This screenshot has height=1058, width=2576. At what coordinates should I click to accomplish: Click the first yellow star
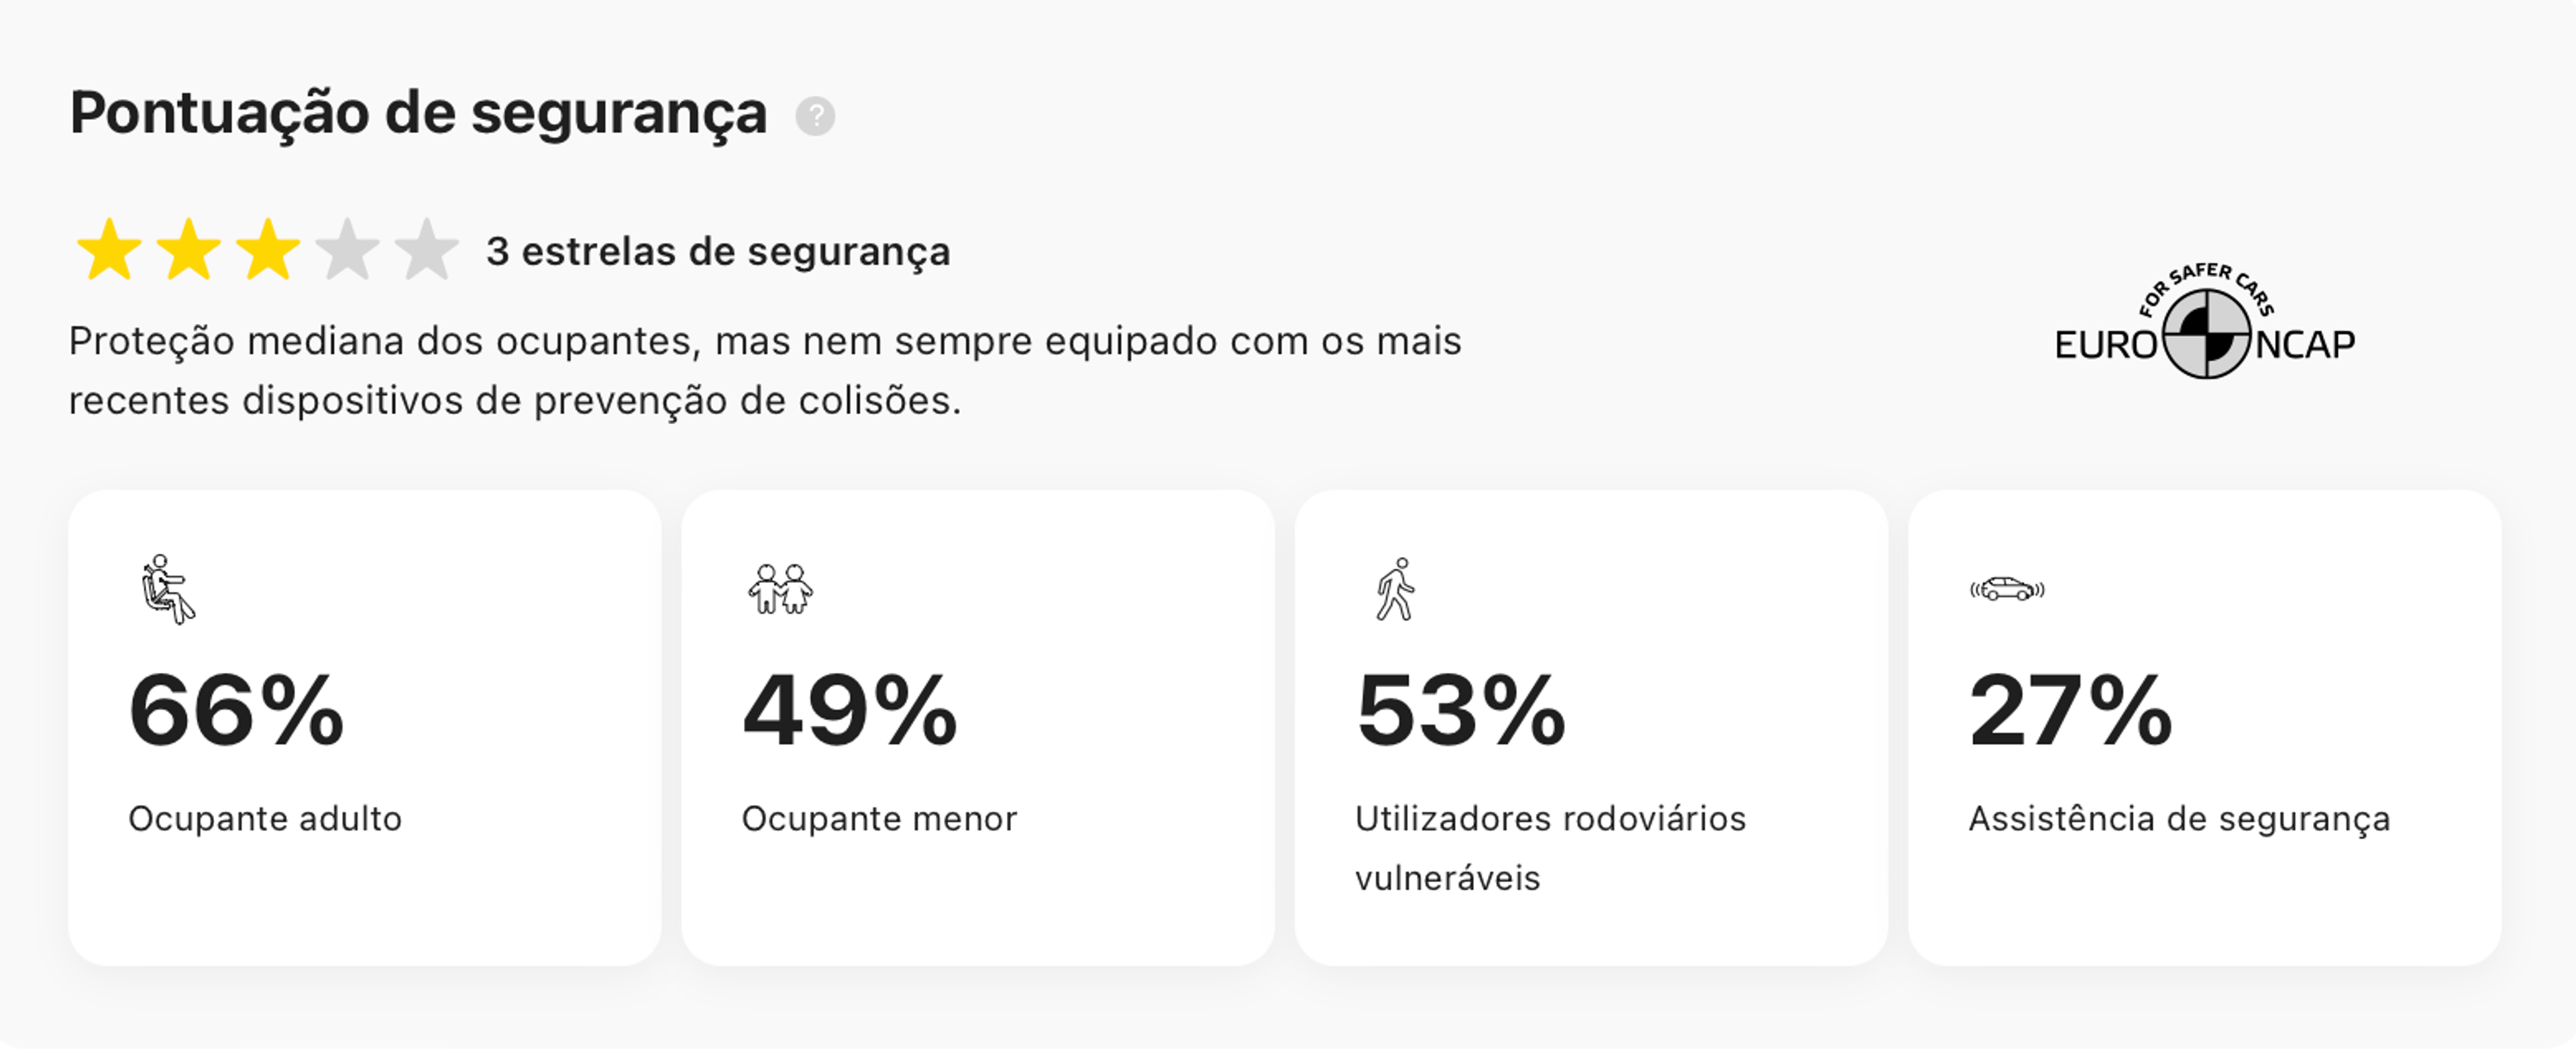pyautogui.click(x=109, y=250)
